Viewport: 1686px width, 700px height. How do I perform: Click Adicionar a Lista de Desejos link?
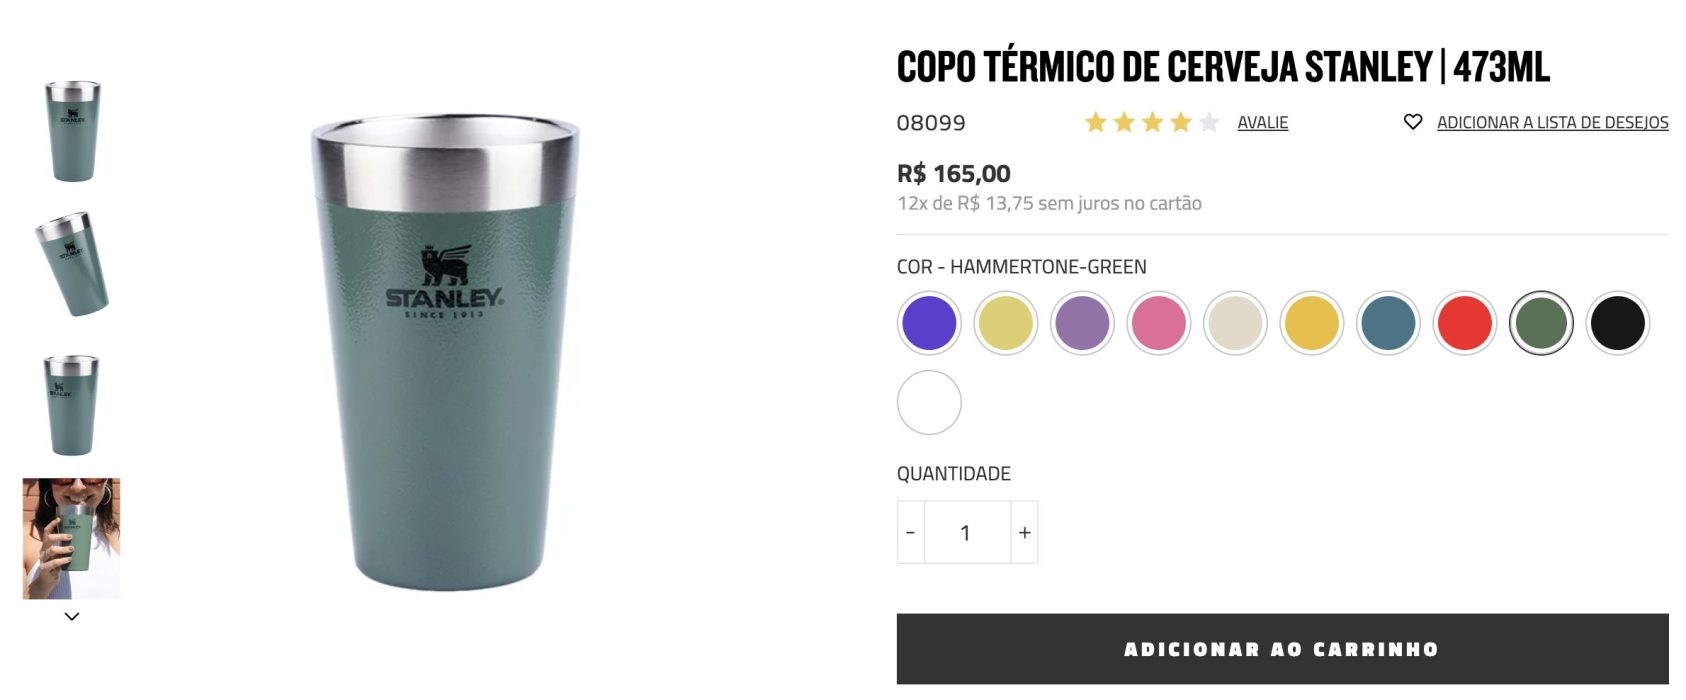pos(1552,122)
